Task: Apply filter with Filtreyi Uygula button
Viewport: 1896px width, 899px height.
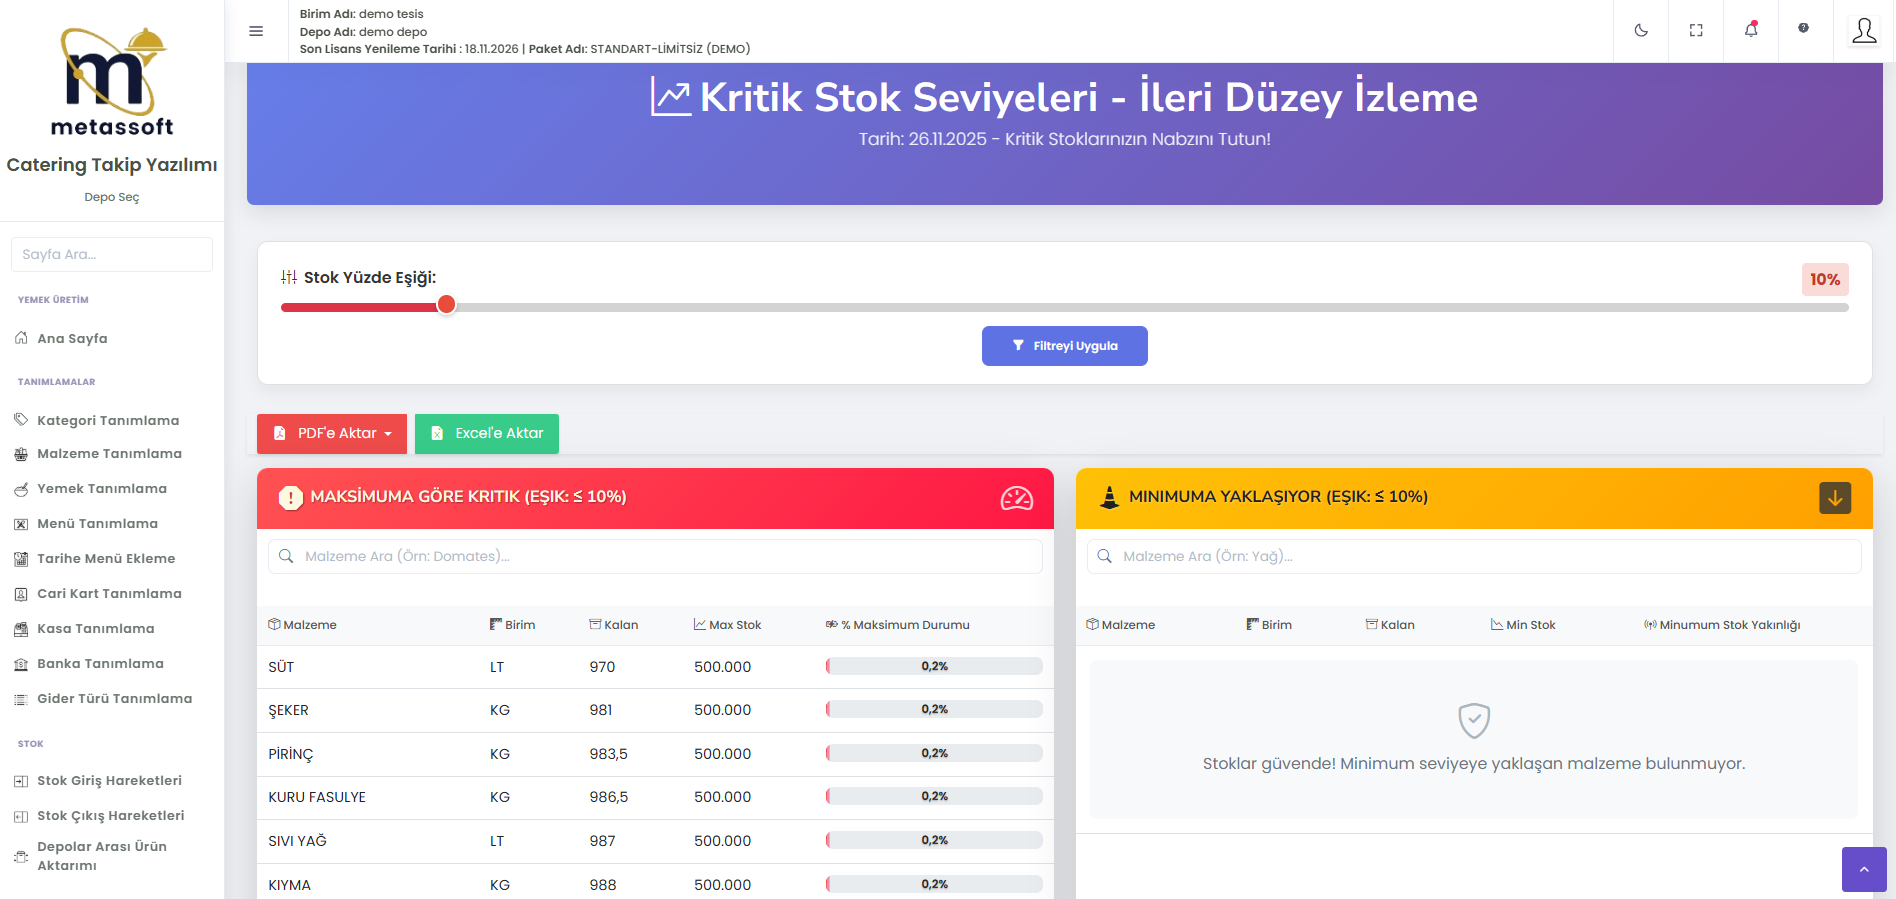Action: coord(1064,346)
